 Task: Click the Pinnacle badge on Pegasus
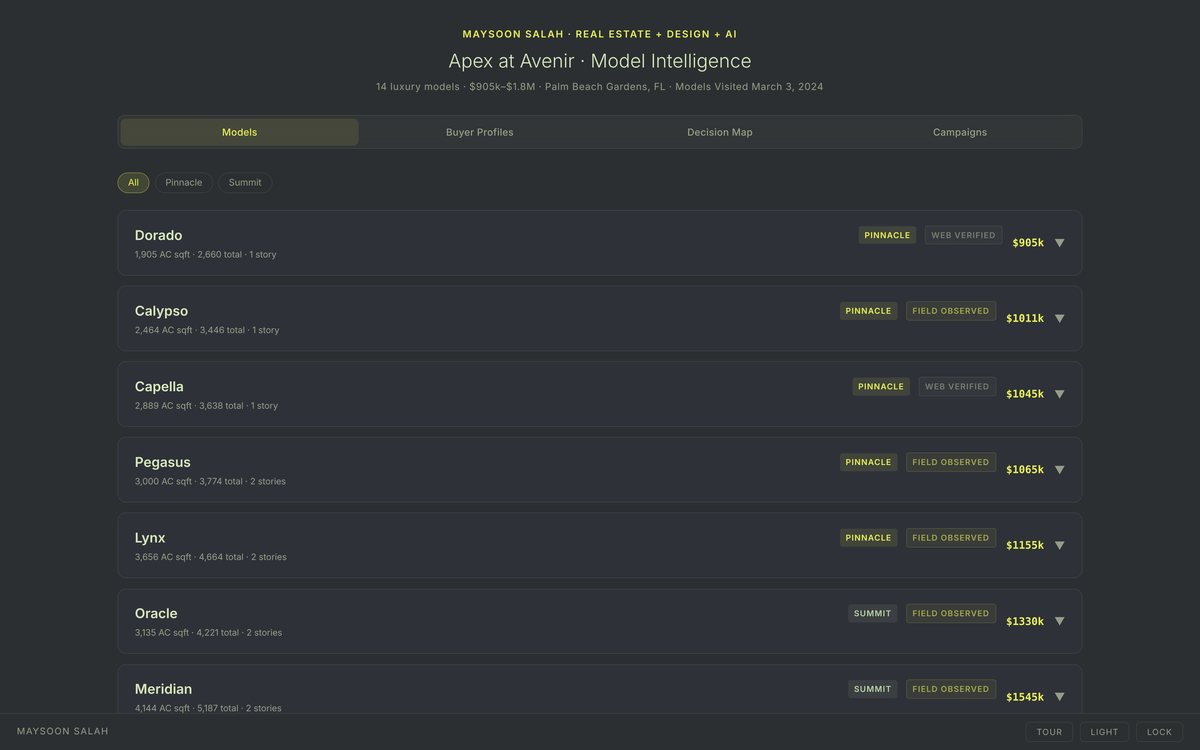click(x=868, y=462)
